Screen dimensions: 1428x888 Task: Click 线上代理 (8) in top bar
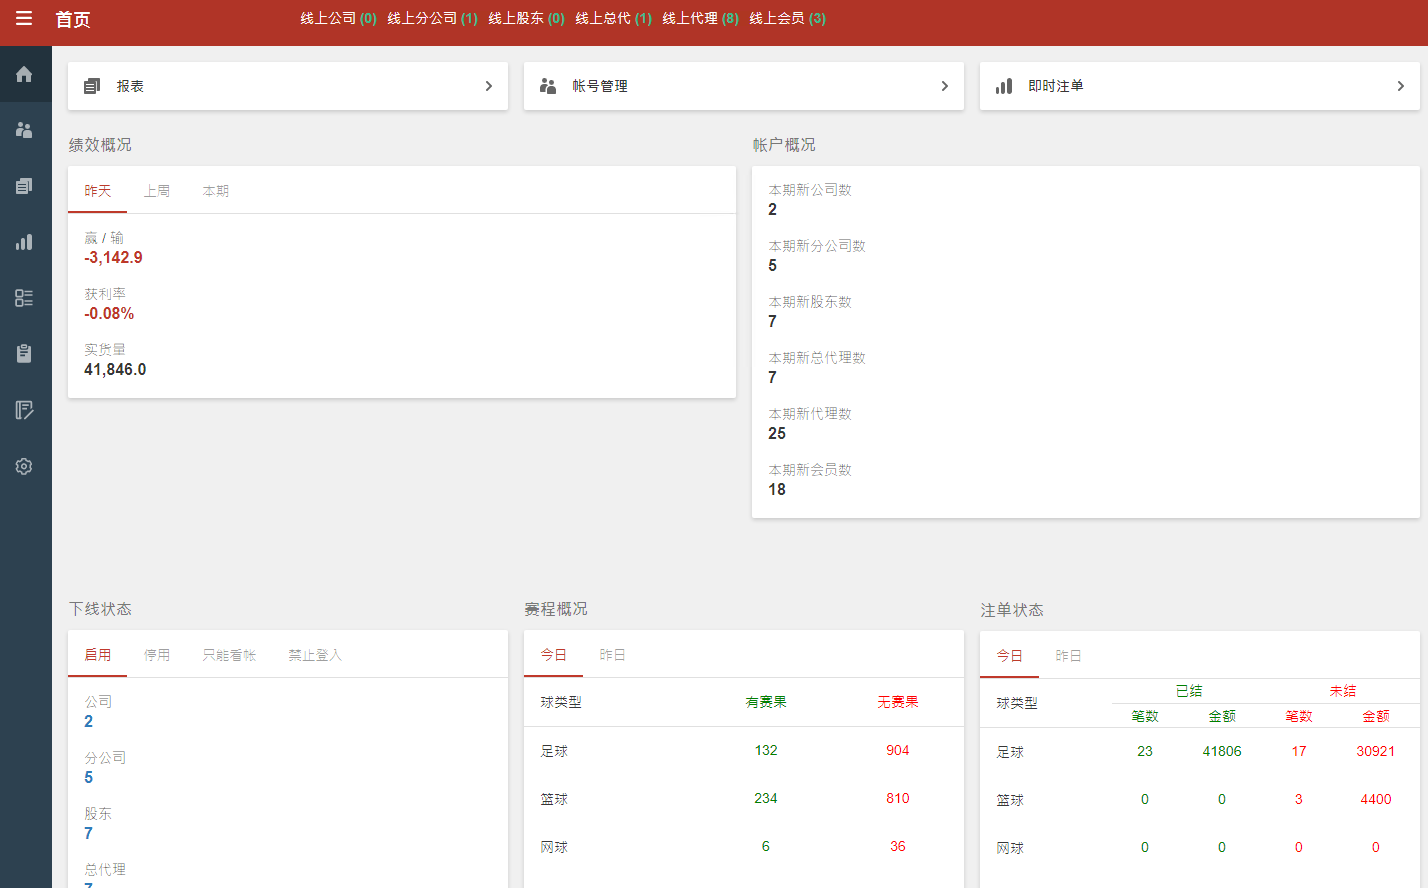click(701, 18)
